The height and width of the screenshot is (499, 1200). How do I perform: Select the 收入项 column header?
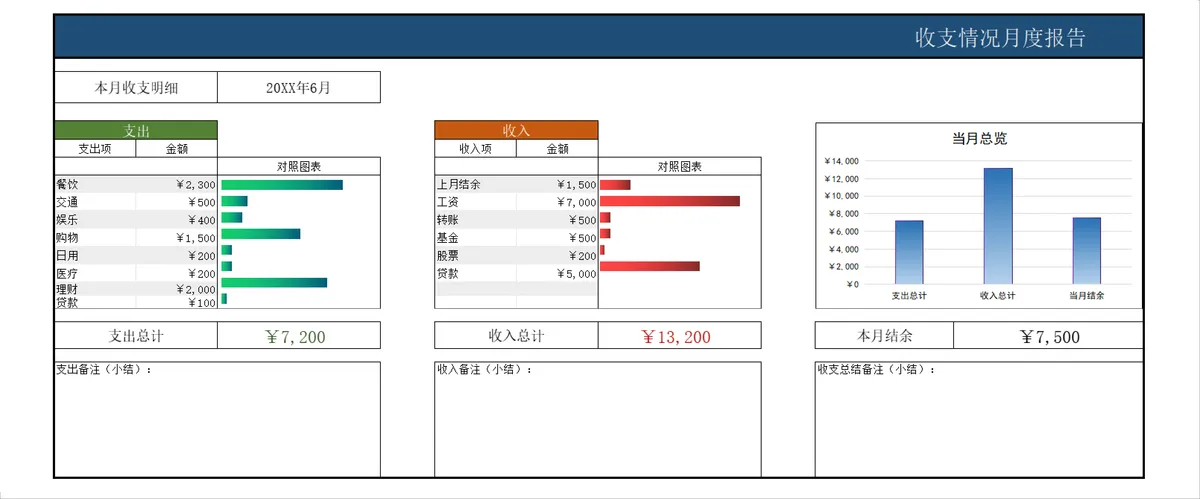click(x=475, y=148)
